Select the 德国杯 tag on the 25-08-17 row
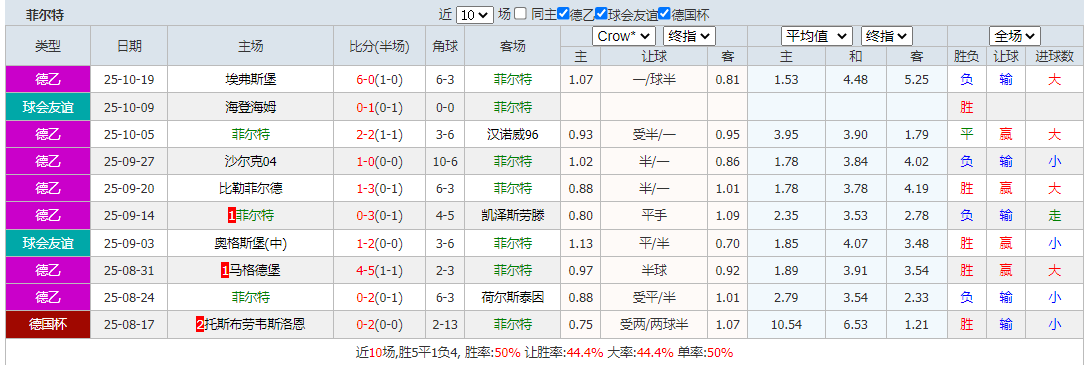Viewport: 1085px width, 365px height. pyautogui.click(x=48, y=323)
